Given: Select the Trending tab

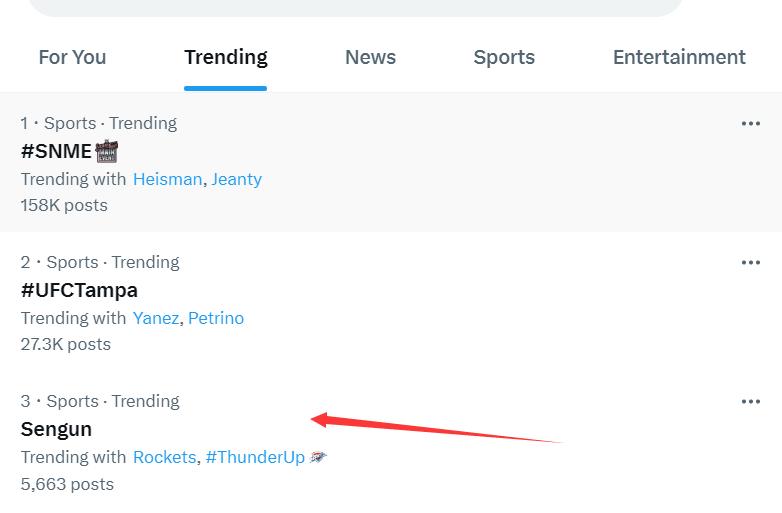Looking at the screenshot, I should (x=225, y=57).
